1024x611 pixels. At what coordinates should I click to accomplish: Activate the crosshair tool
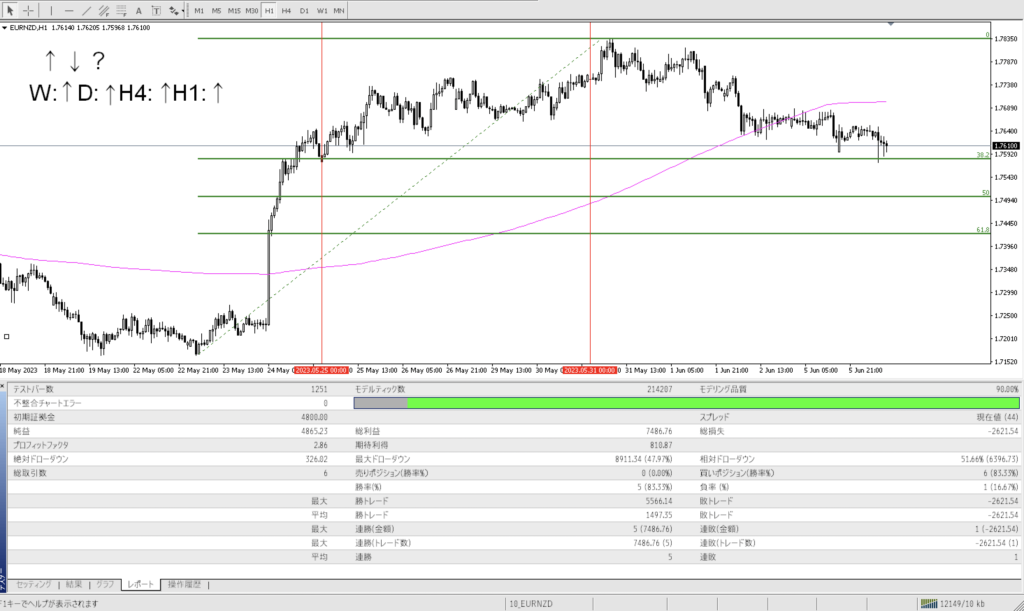[28, 10]
